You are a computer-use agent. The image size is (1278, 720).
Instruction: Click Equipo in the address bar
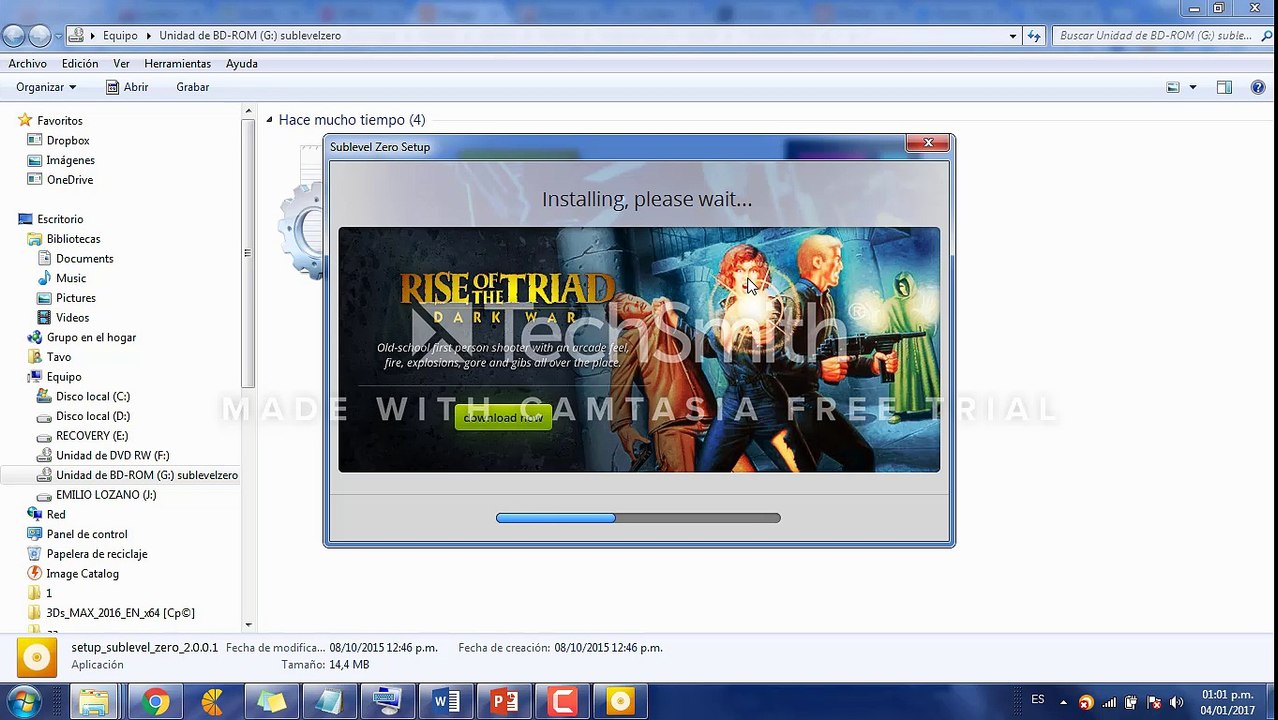pos(120,36)
